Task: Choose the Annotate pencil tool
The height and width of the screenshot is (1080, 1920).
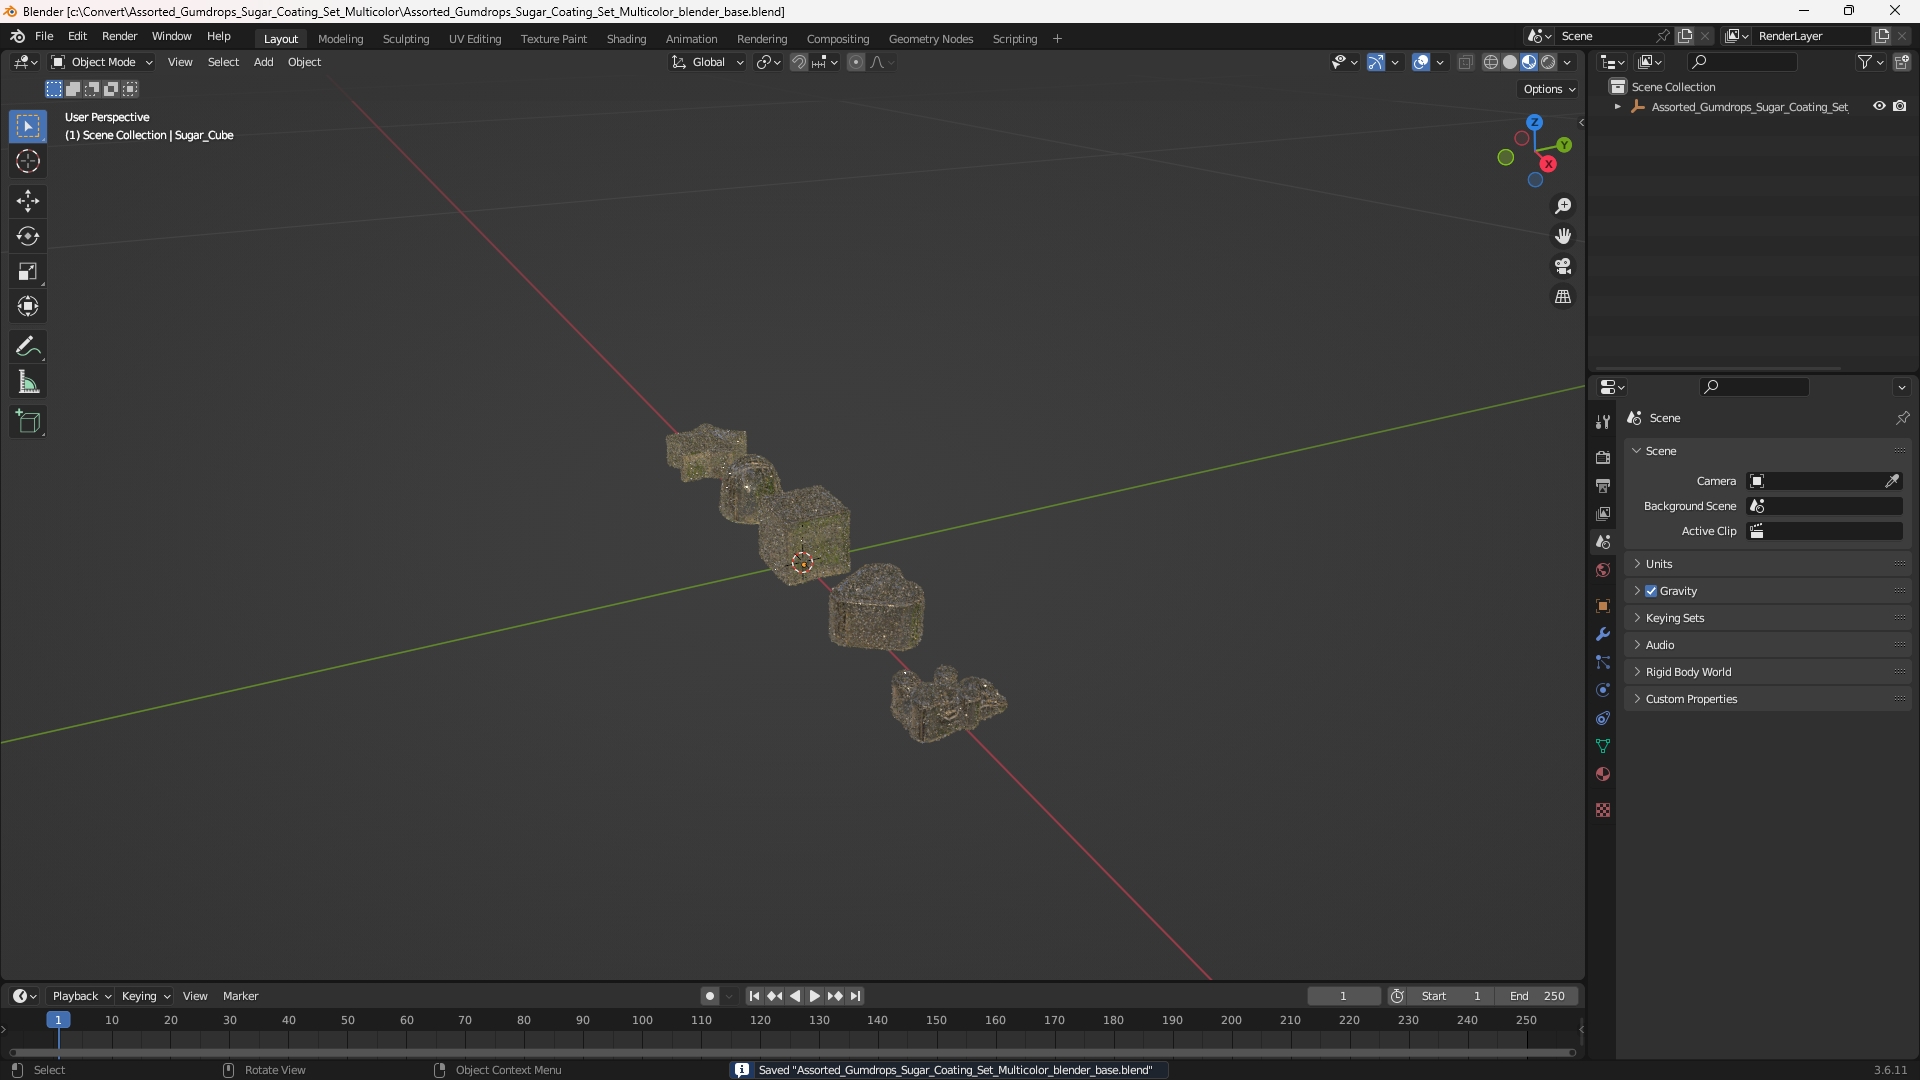Action: pos(28,347)
